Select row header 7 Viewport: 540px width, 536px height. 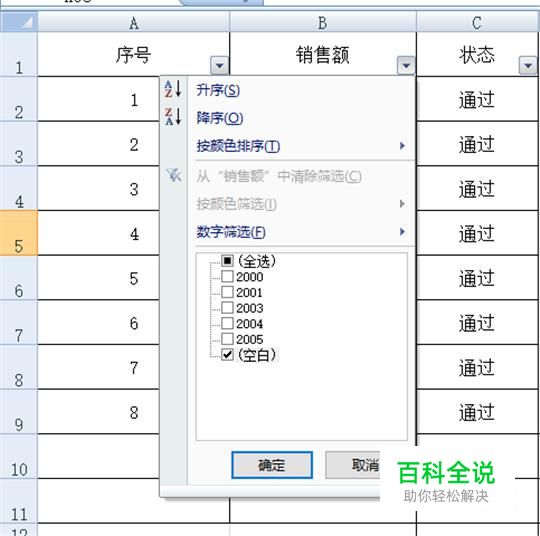pos(19,322)
